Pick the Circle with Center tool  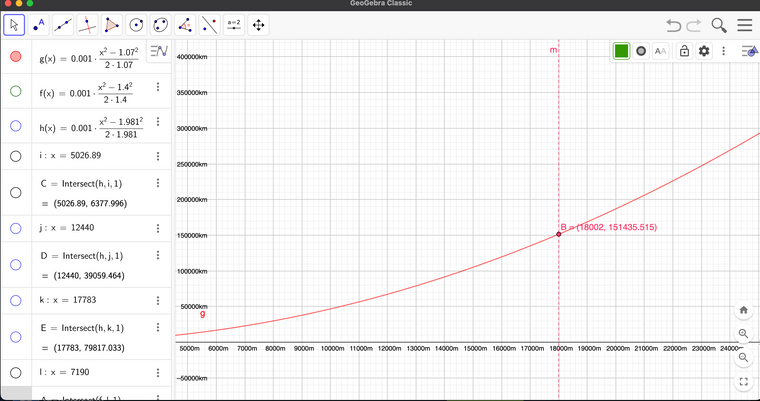coord(136,24)
